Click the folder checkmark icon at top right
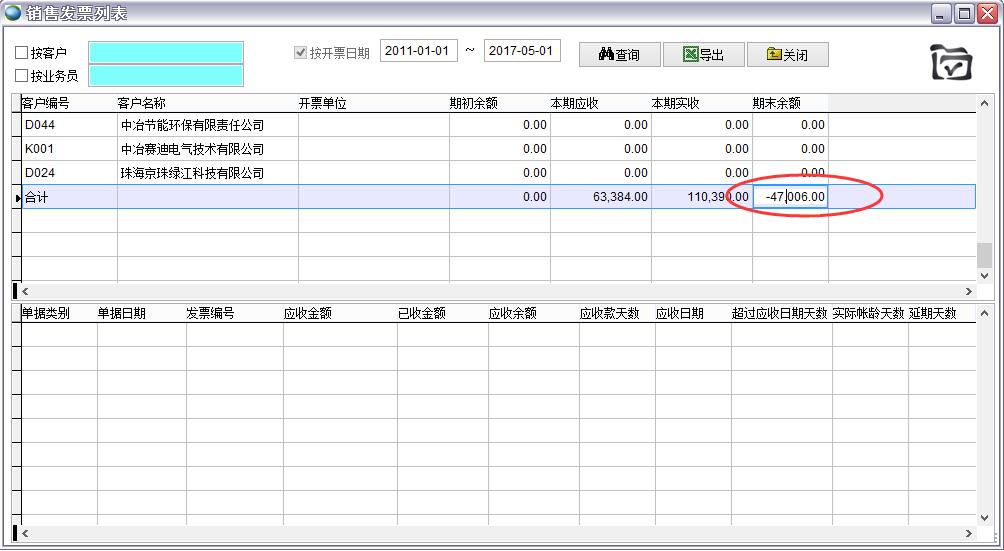Viewport: 1004px width, 551px height. 951,63
